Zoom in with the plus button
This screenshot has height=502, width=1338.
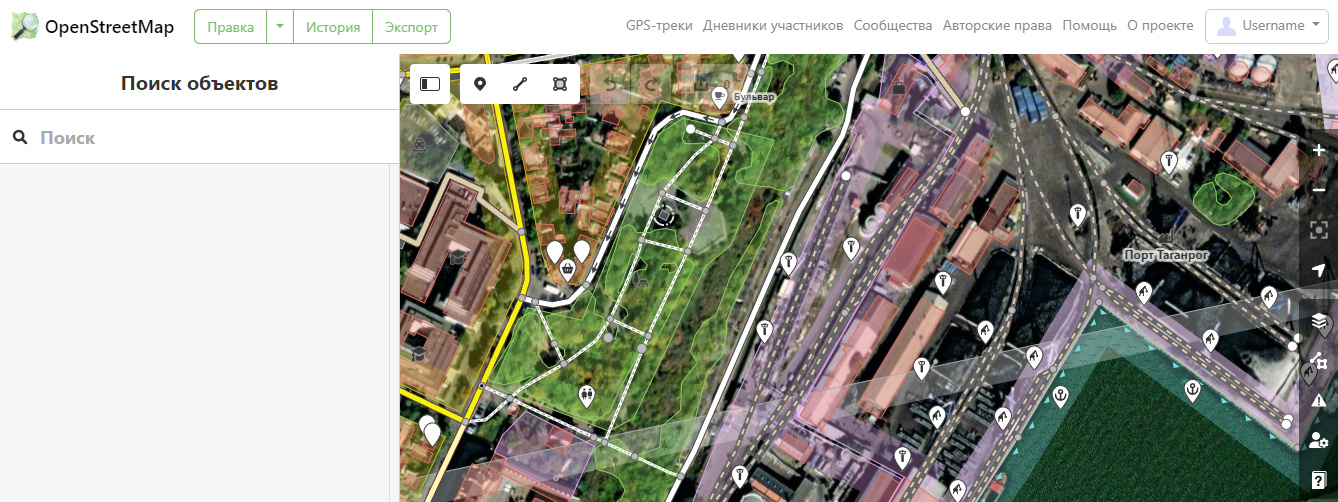coord(1318,150)
